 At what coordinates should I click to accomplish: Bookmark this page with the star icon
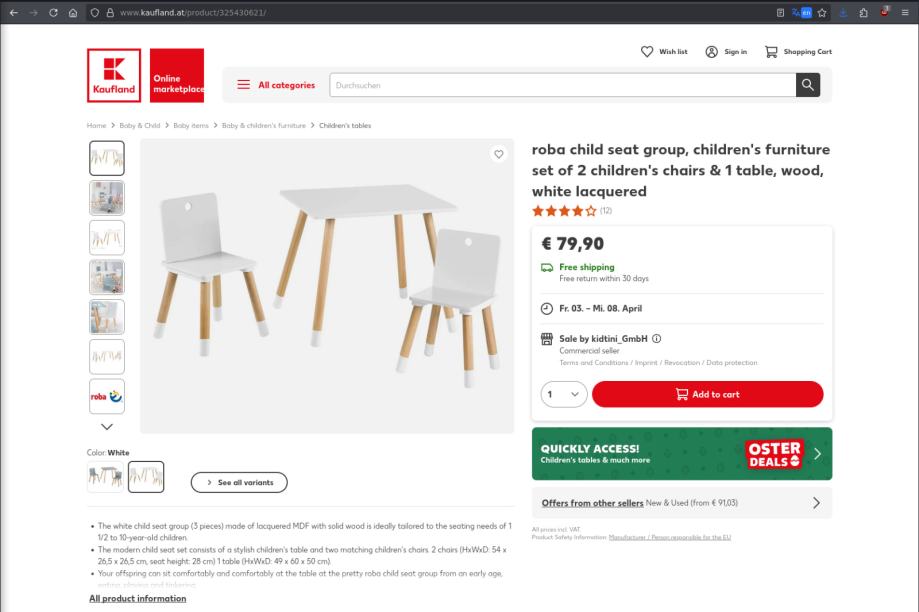(822, 12)
